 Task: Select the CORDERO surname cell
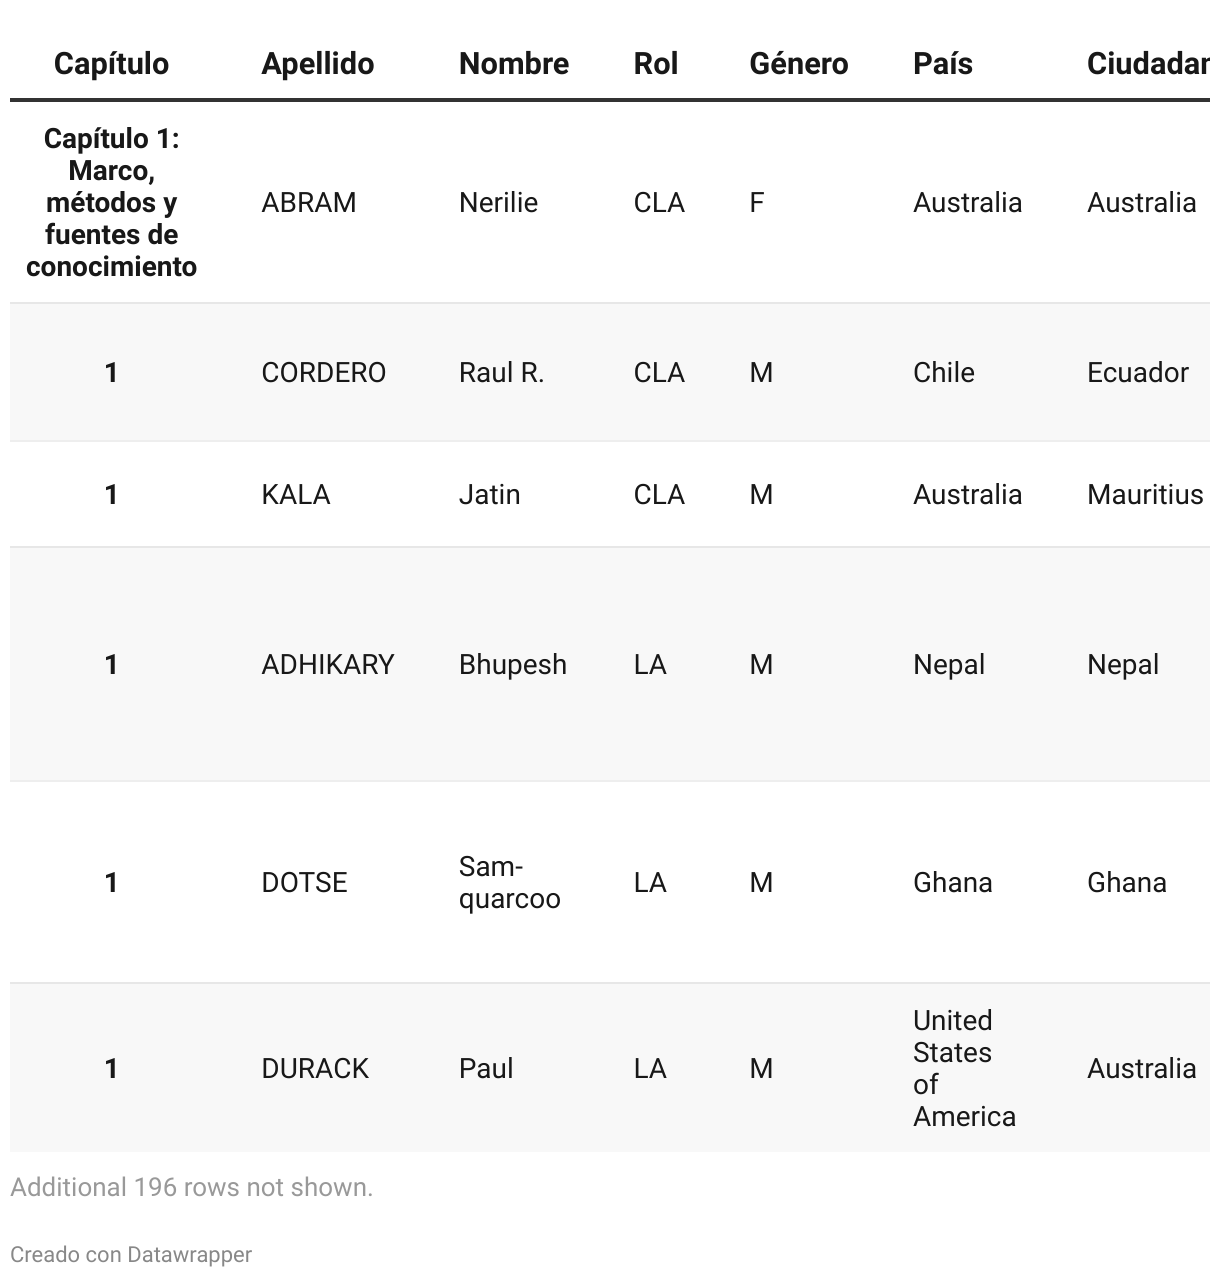coord(323,373)
